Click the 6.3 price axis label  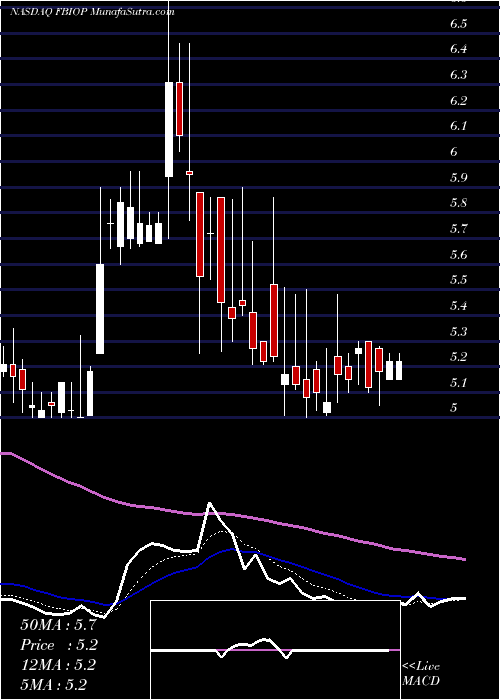click(x=459, y=75)
